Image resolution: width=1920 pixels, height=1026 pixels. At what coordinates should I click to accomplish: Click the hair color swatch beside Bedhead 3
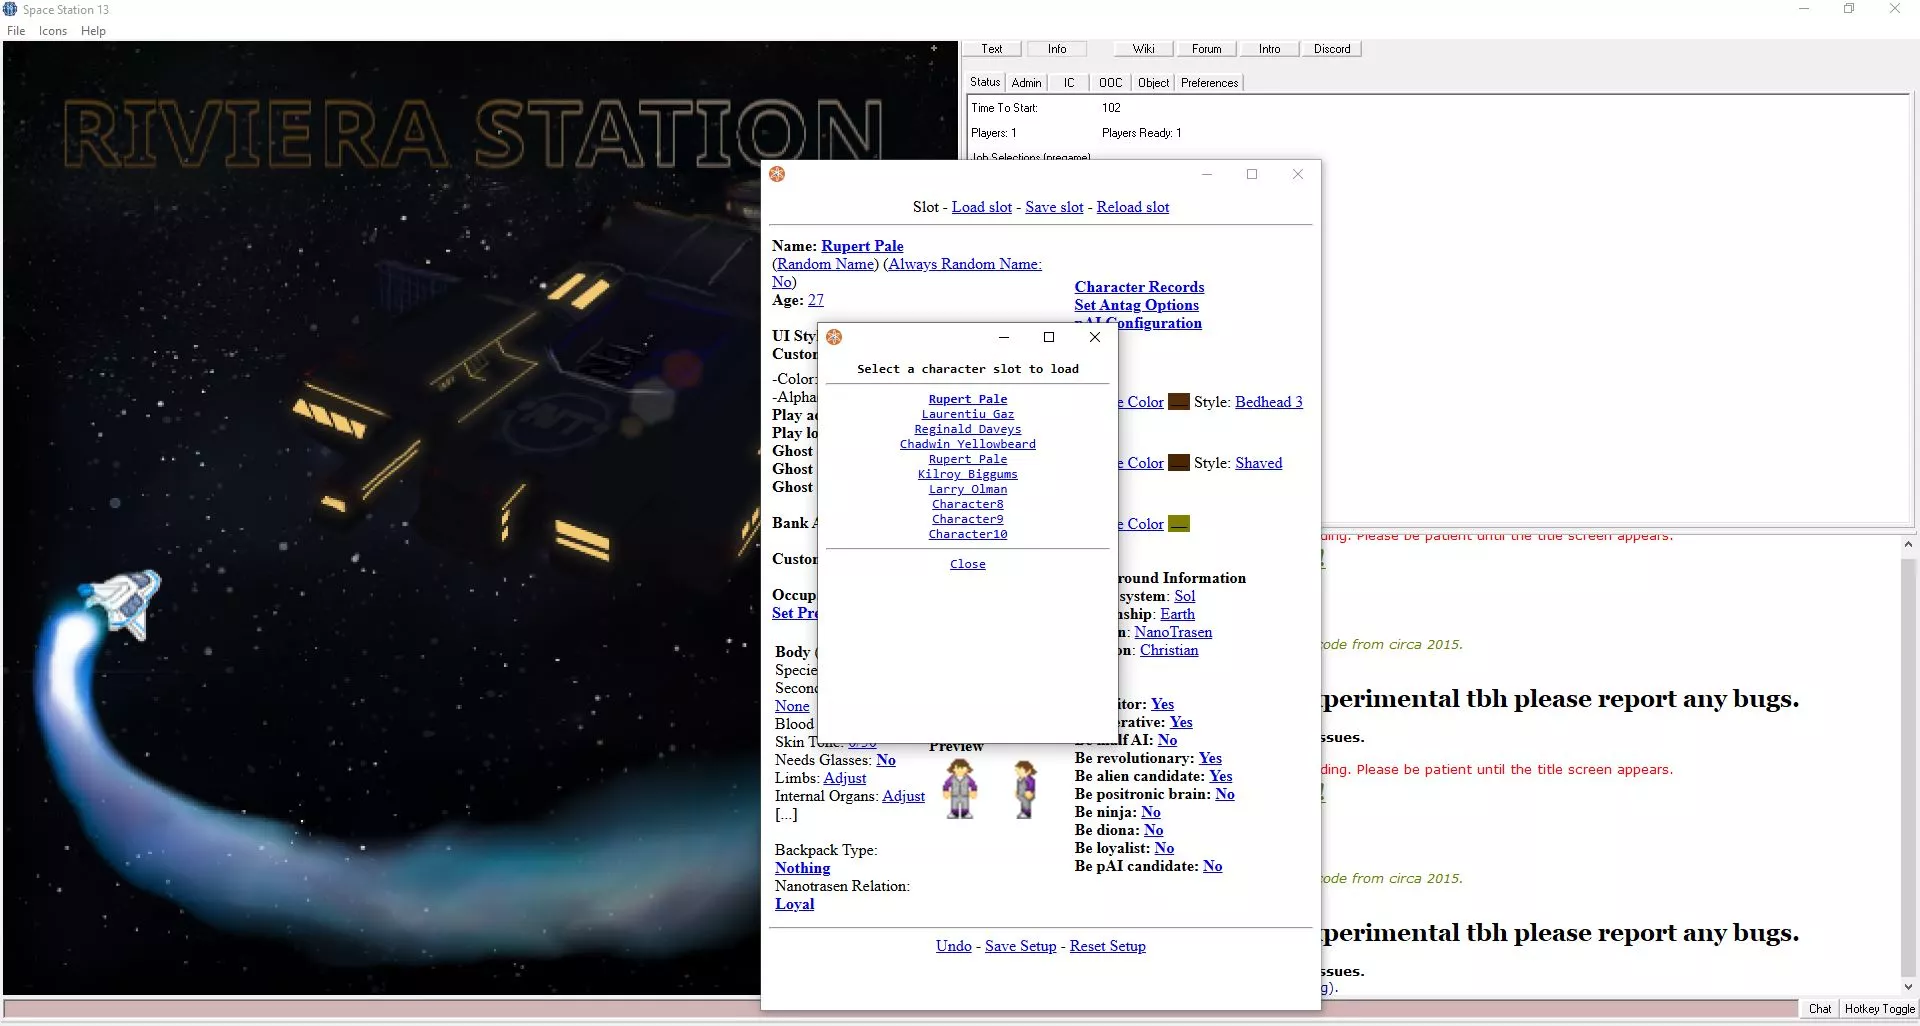coord(1179,402)
